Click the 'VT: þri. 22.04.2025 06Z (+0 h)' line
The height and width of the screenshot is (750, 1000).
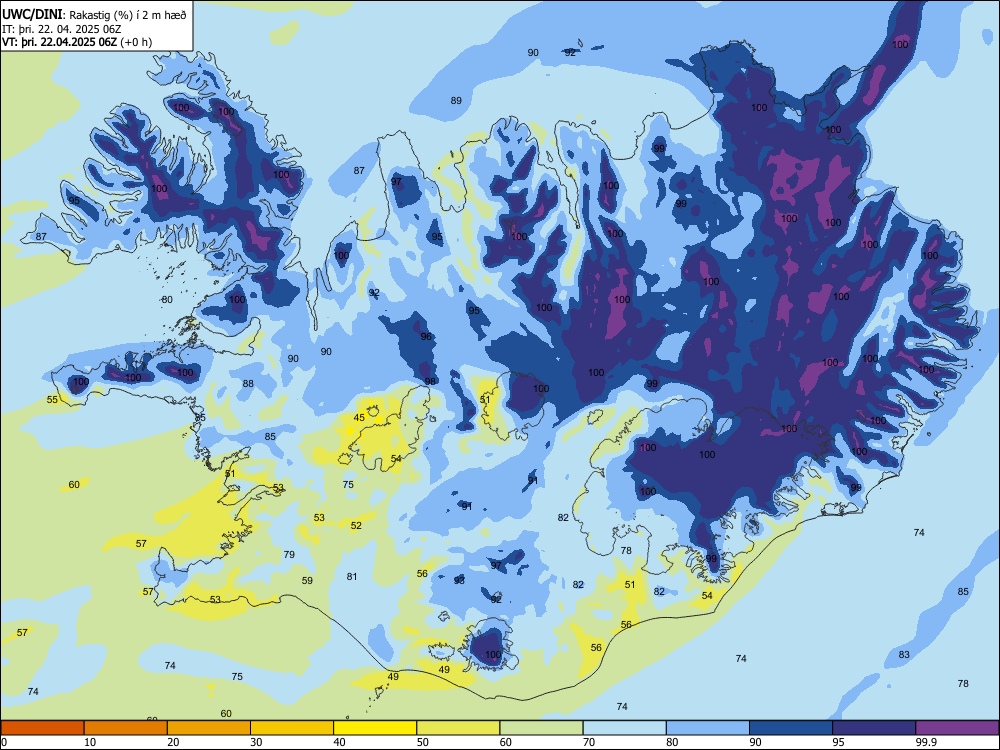tap(77, 42)
